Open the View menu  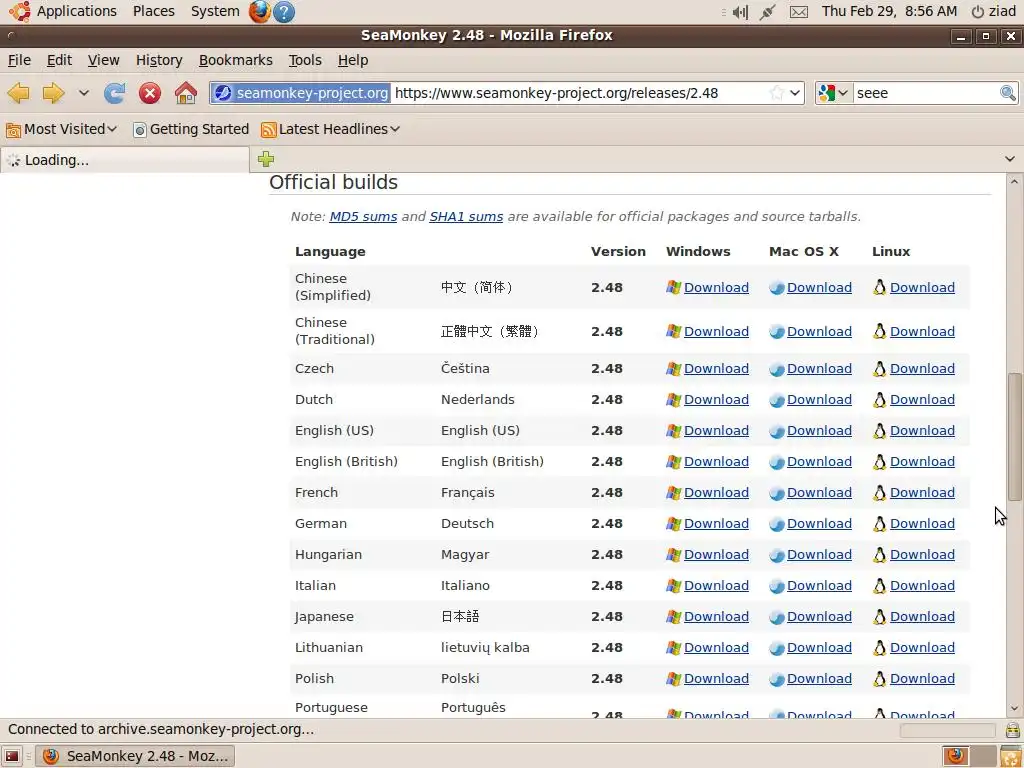pos(103,60)
